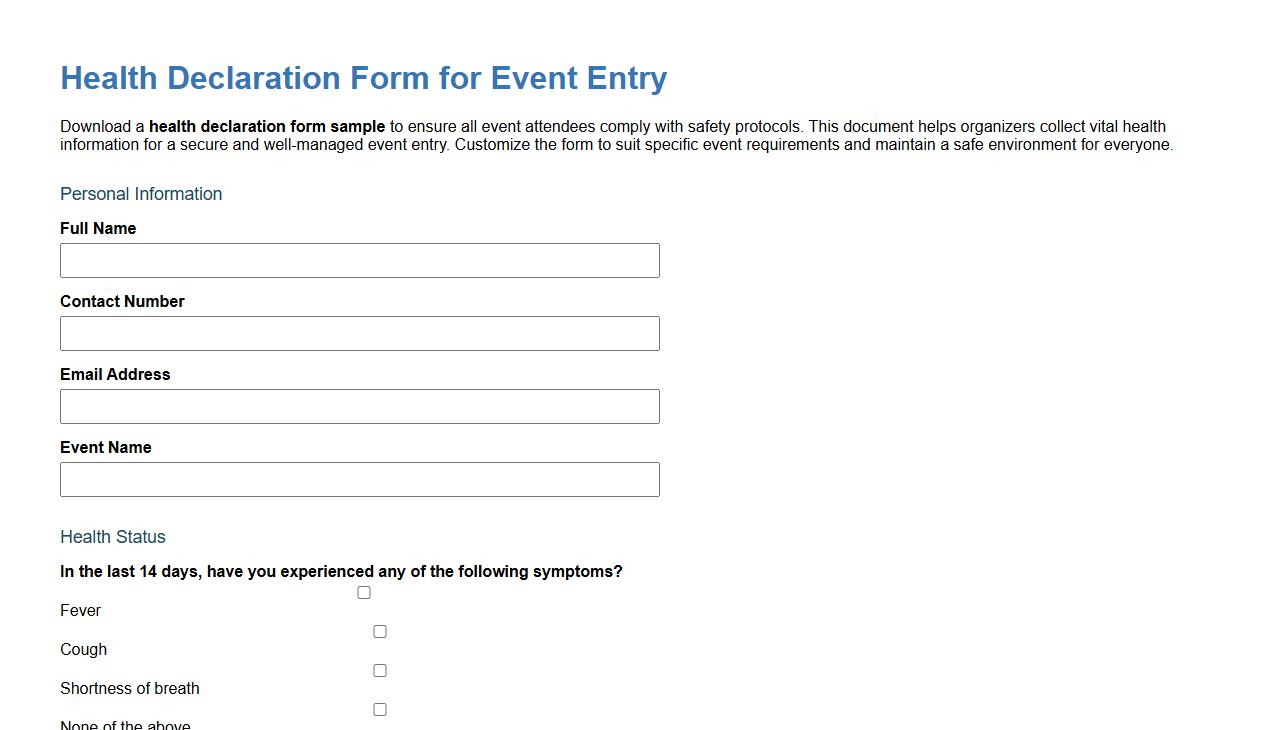
Task: Select the Personal Information section heading
Action: 141,194
